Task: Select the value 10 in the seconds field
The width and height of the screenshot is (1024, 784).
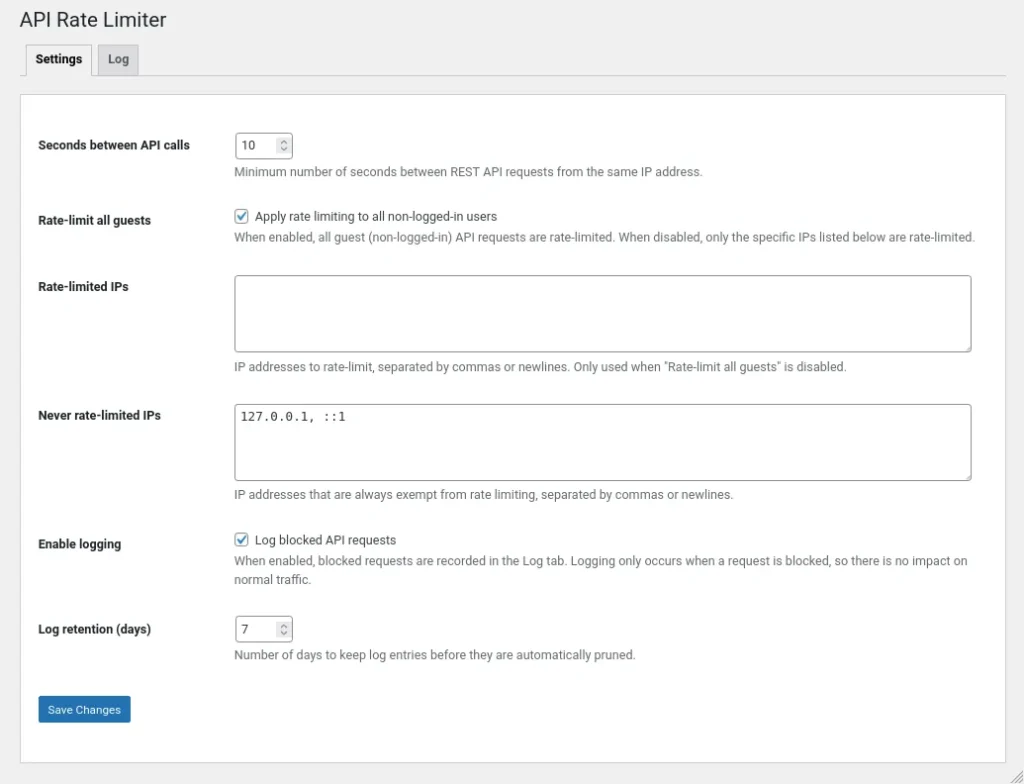Action: tap(248, 145)
